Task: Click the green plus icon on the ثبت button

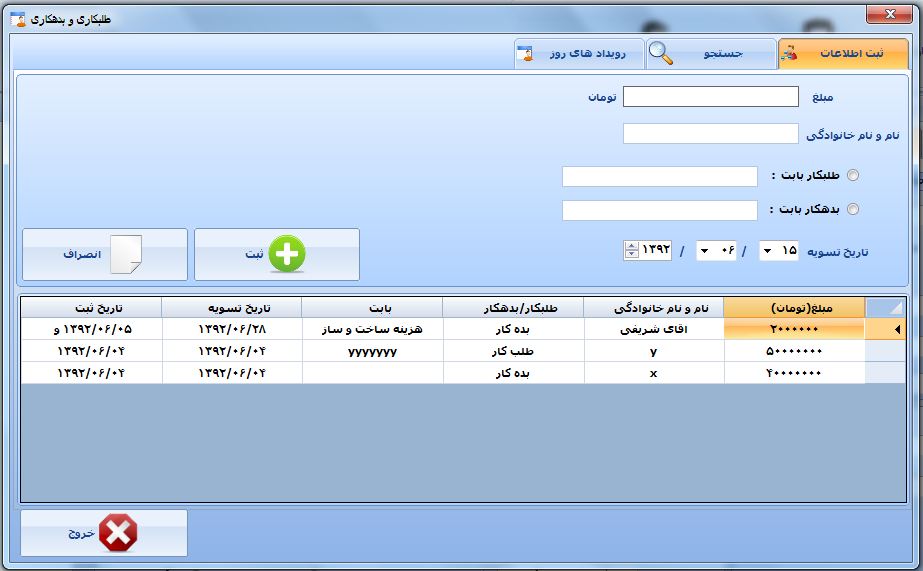Action: click(287, 254)
